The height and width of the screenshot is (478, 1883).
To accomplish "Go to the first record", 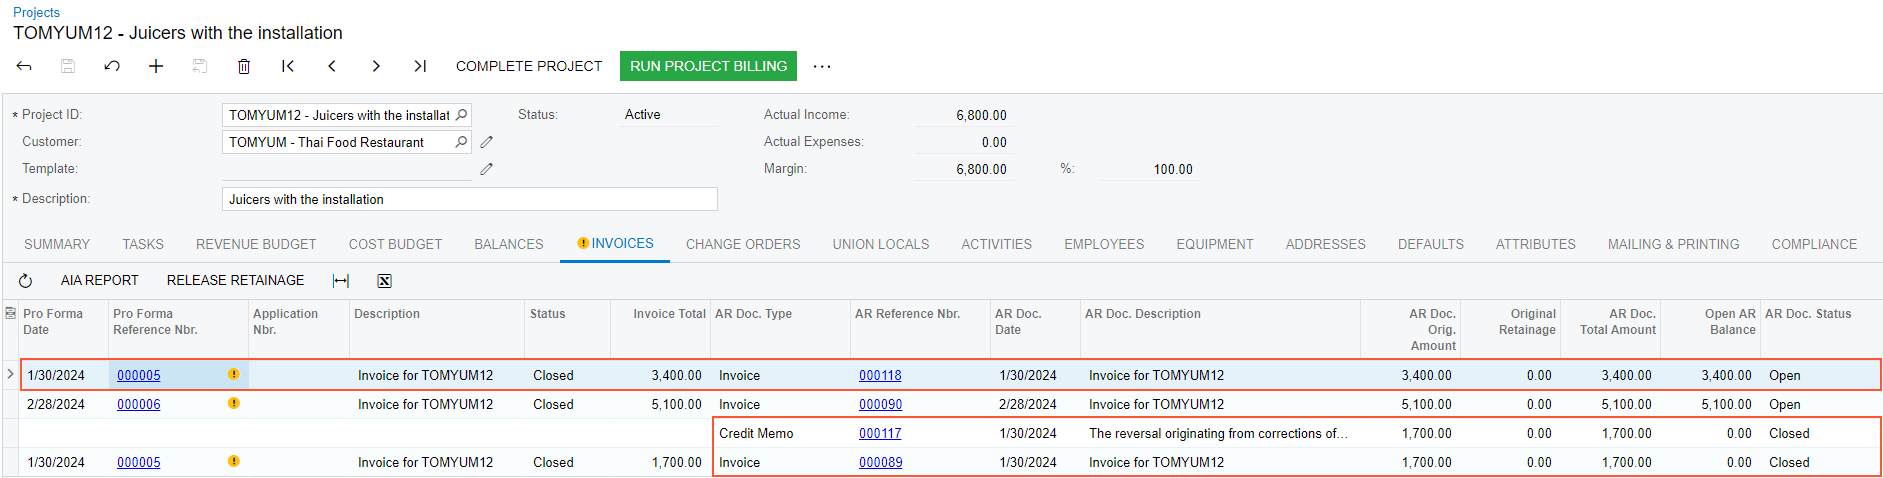I will coord(288,66).
